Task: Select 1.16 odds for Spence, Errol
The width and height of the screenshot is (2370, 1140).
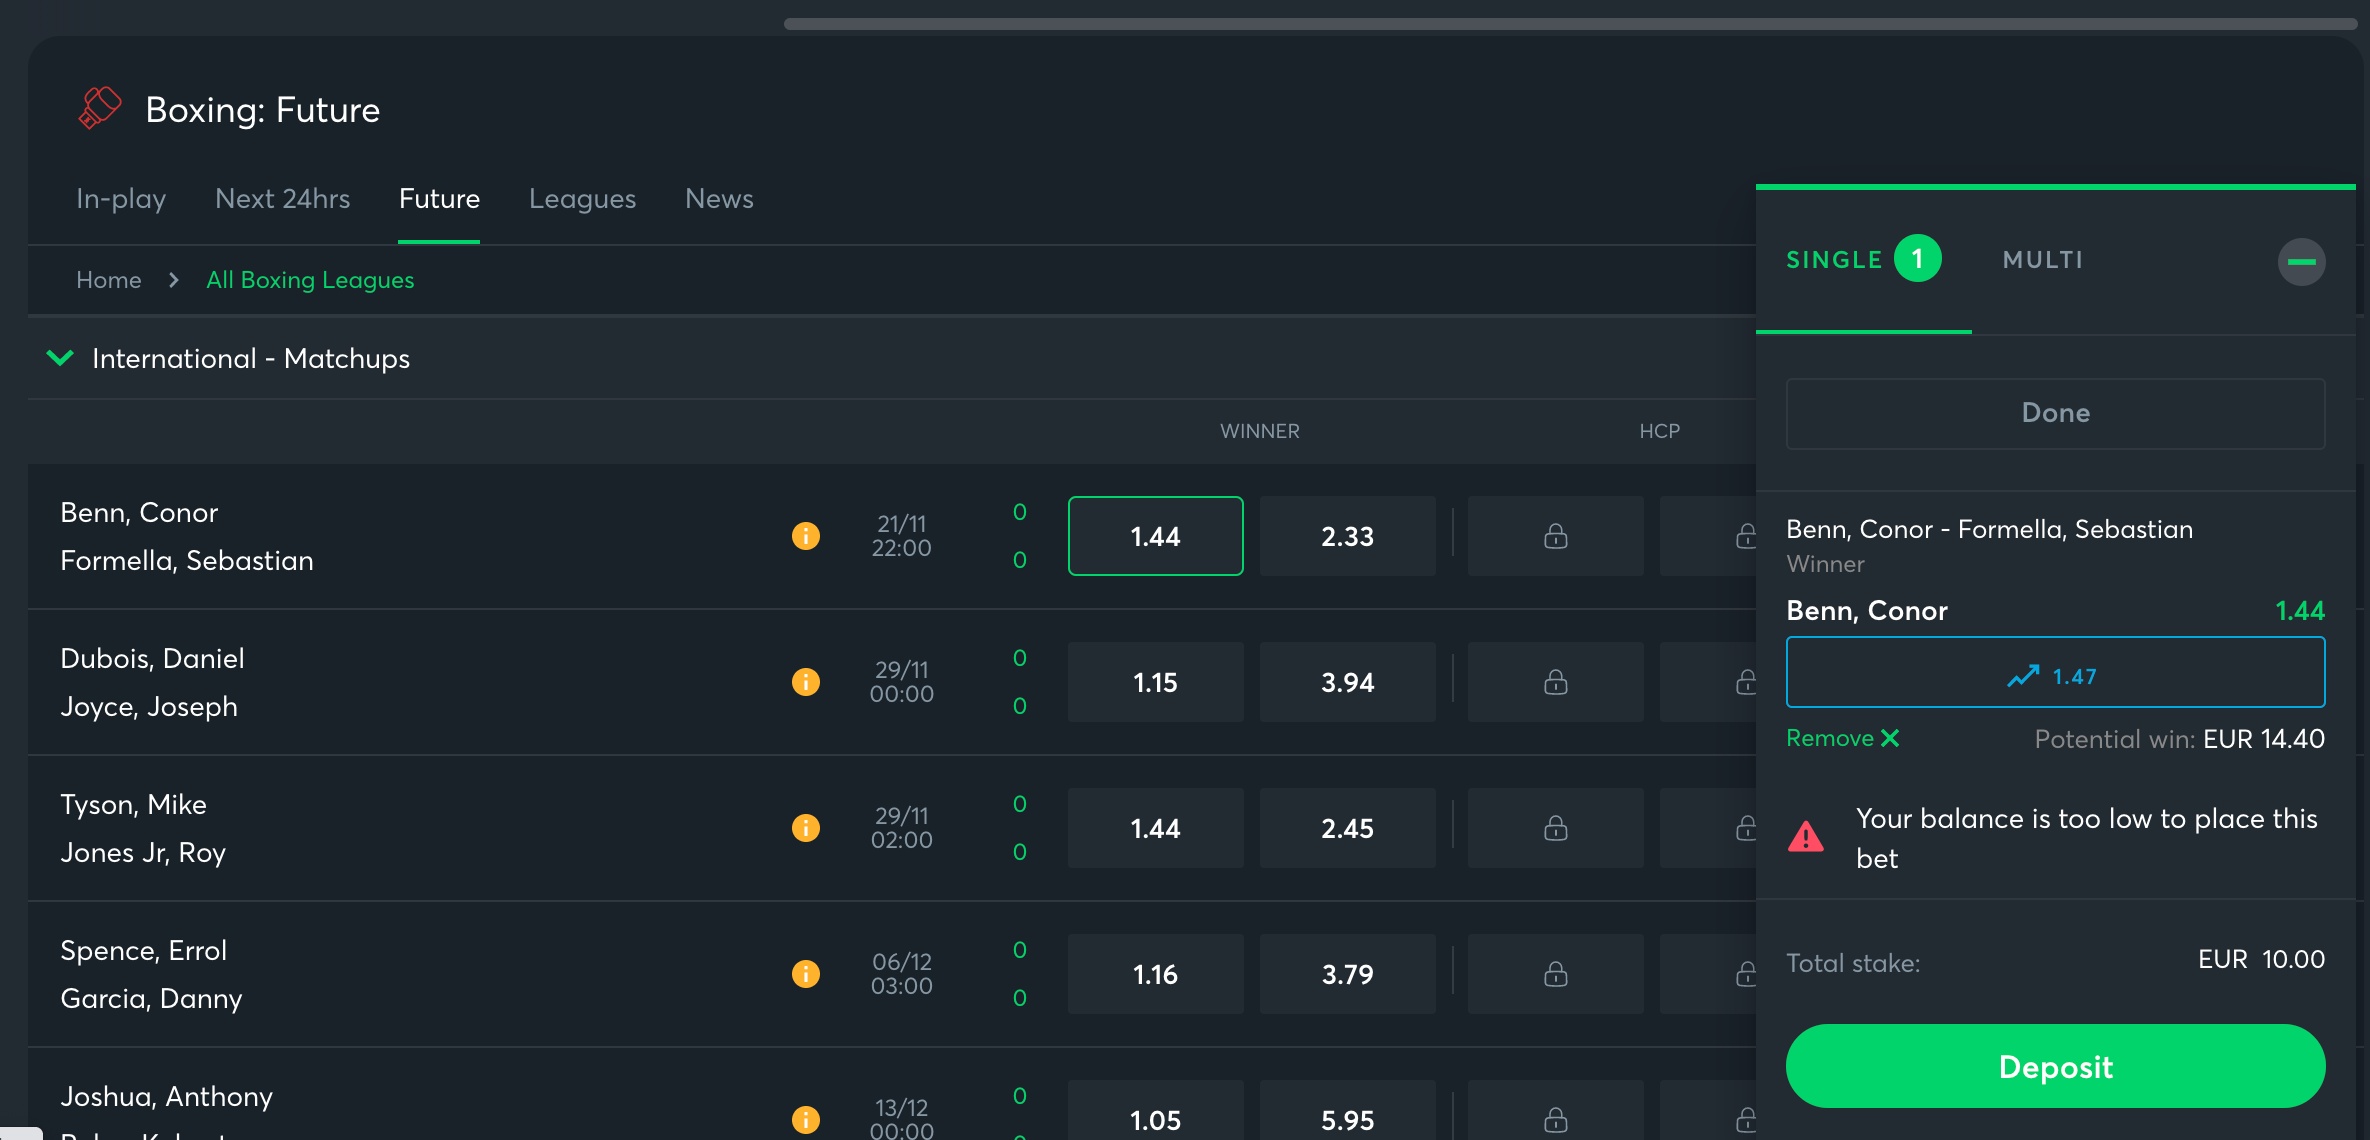Action: tap(1155, 974)
